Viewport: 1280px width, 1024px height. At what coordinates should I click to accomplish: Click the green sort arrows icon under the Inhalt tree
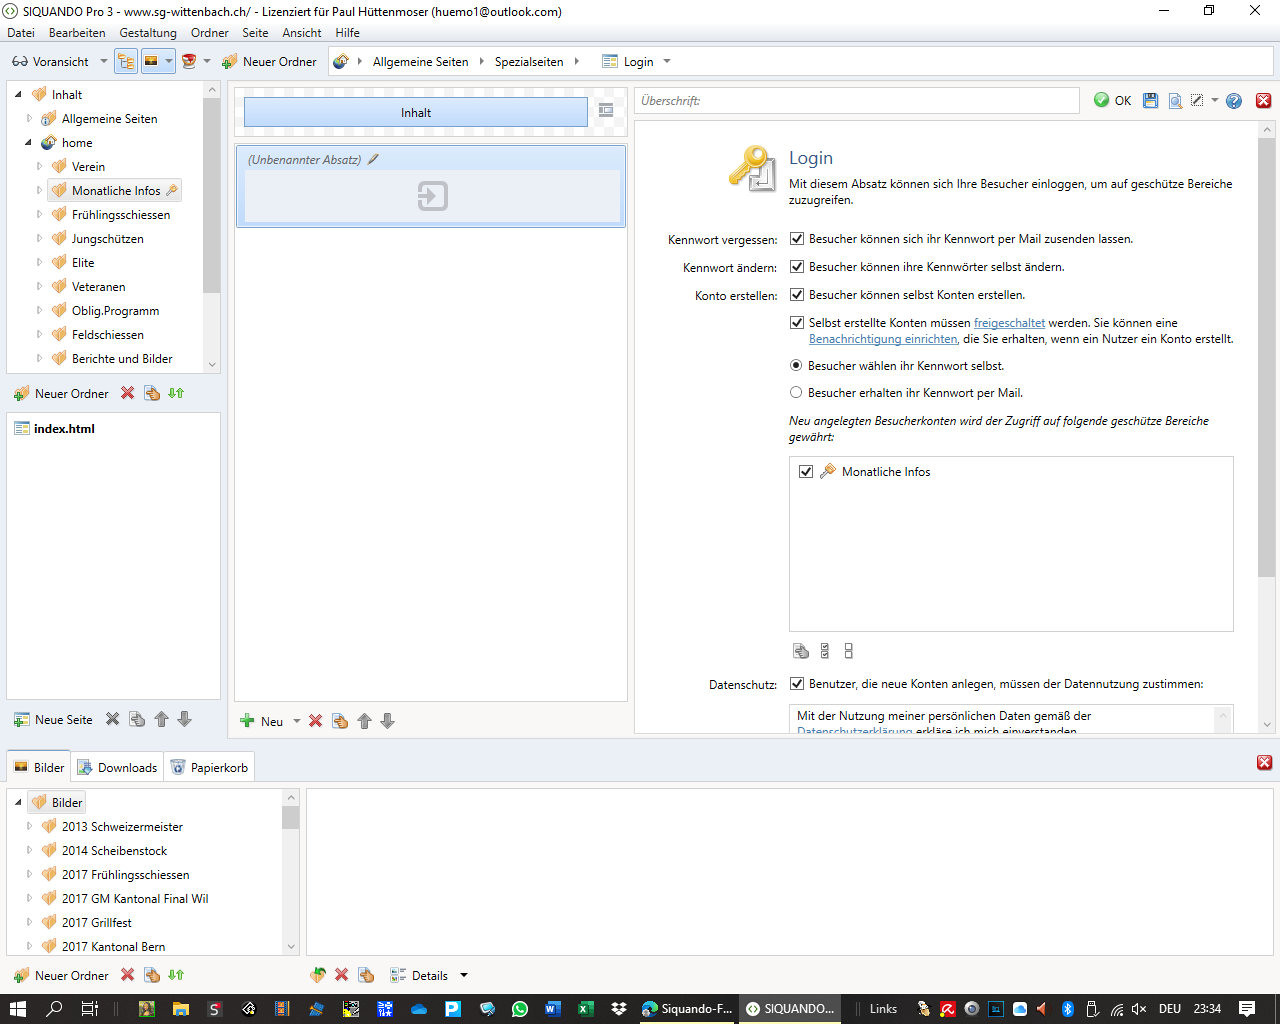click(x=176, y=393)
